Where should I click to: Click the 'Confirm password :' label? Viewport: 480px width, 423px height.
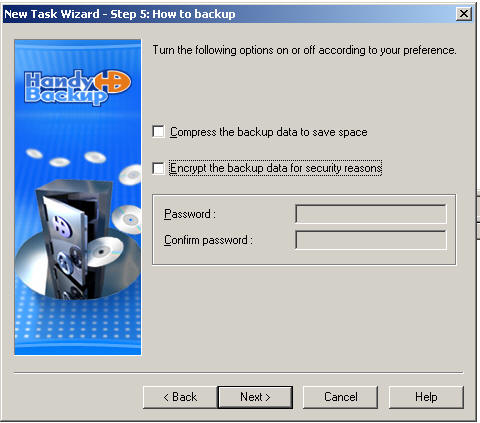point(208,240)
